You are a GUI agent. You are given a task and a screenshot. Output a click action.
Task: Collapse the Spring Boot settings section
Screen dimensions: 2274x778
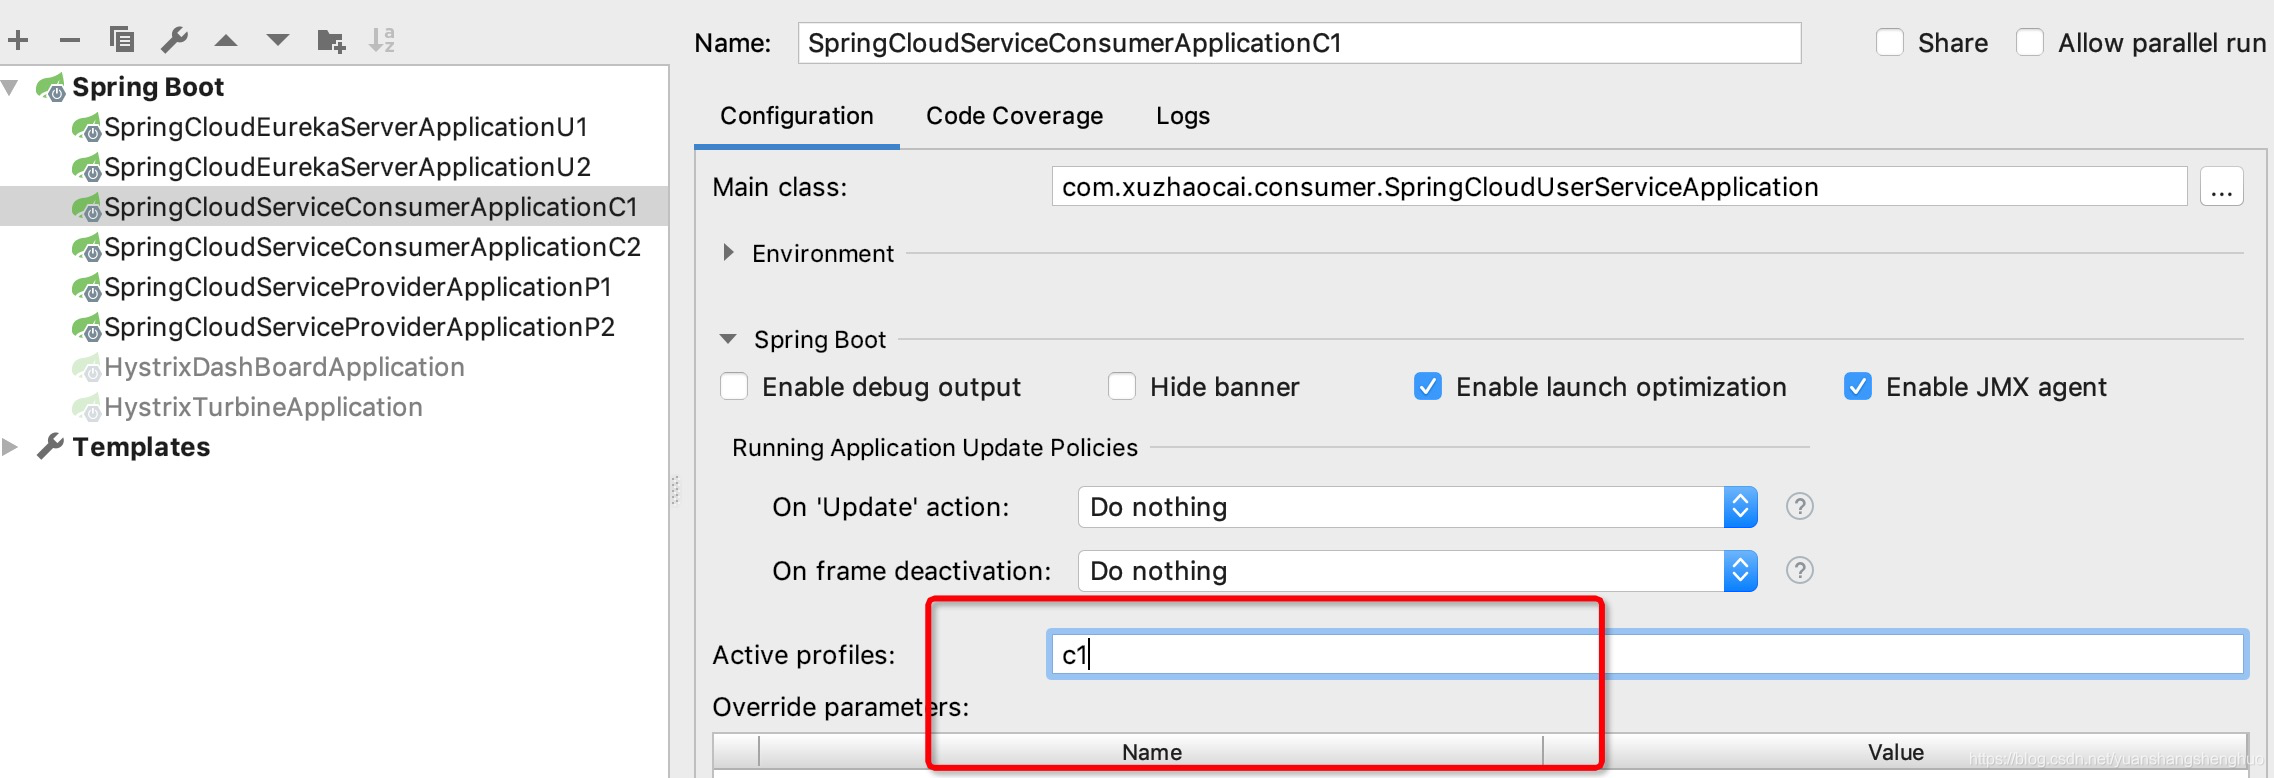[x=728, y=339]
